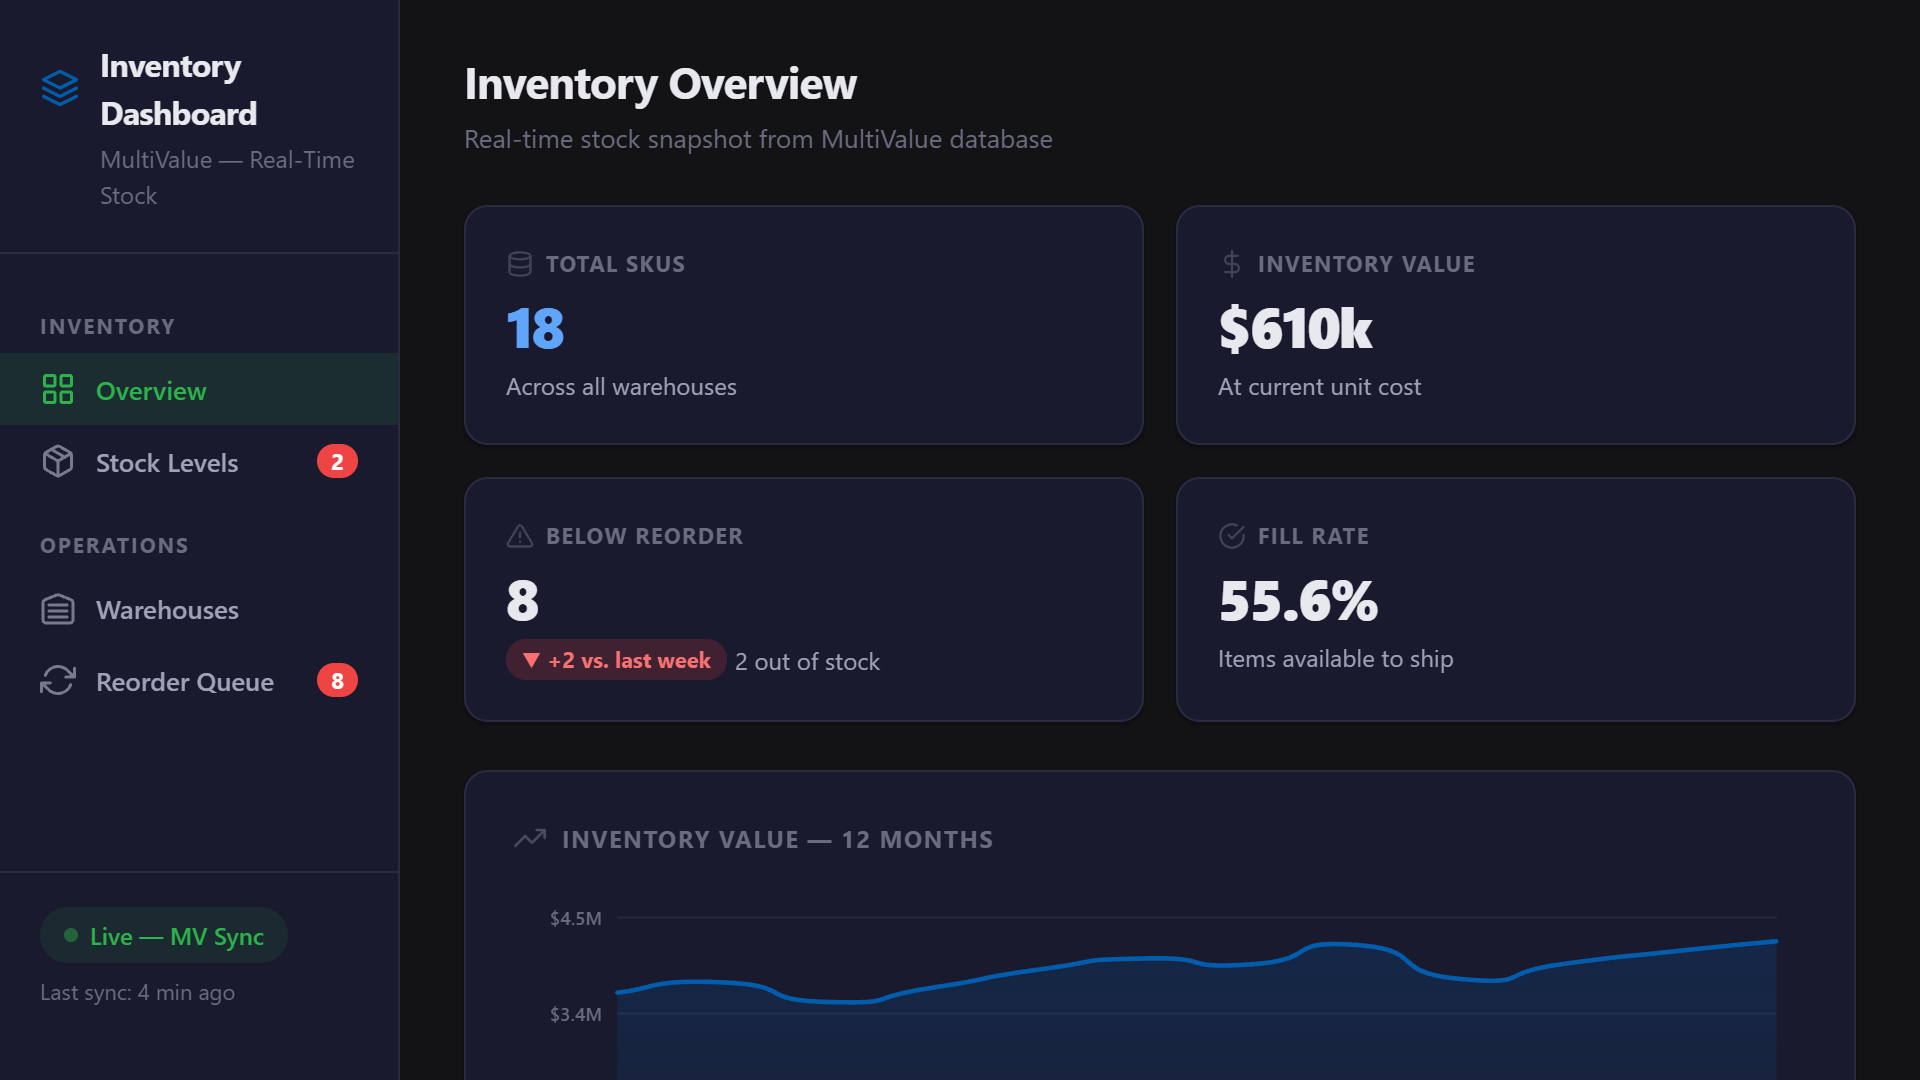The width and height of the screenshot is (1920, 1080).
Task: Click the warning triangle on Below Reorder card
Action: pos(519,536)
